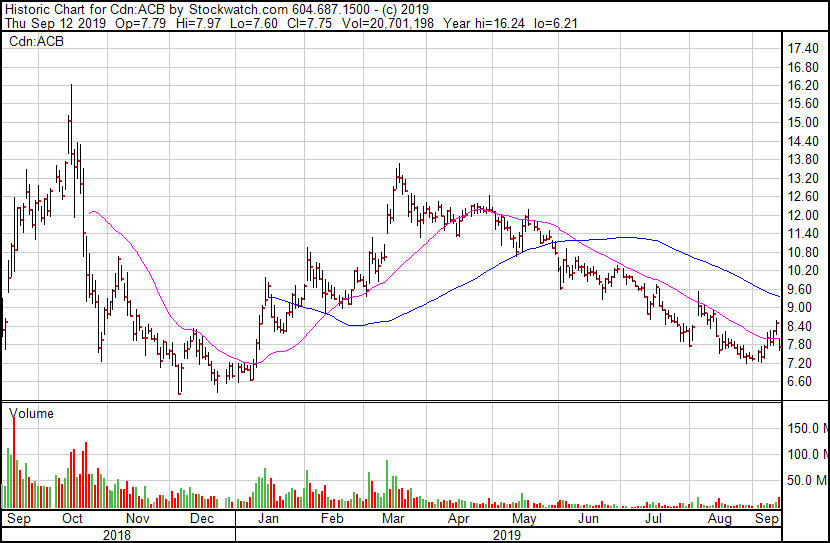Click the 'Nov' month label on time axis
This screenshot has width=830, height=543.
coord(138,519)
